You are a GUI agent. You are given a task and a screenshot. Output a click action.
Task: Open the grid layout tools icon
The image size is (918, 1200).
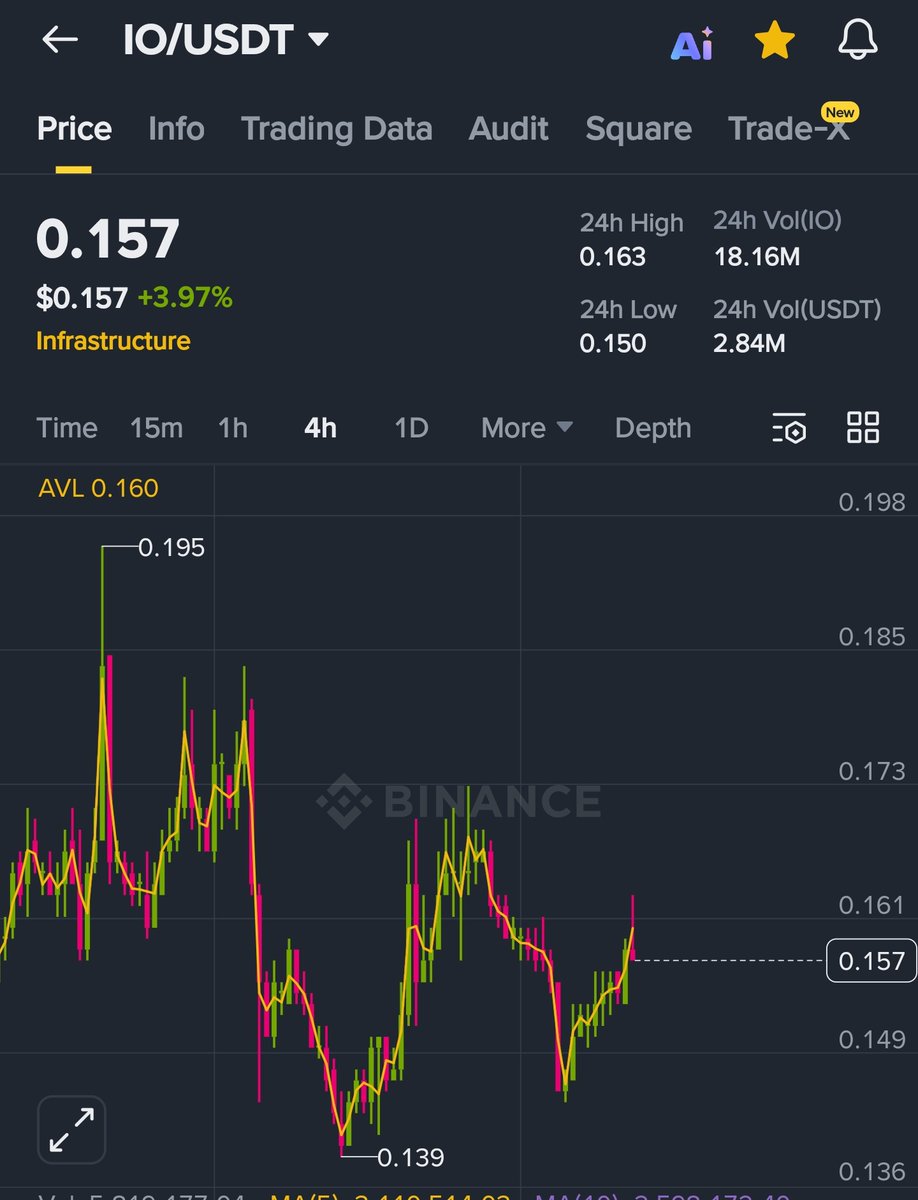pos(863,427)
